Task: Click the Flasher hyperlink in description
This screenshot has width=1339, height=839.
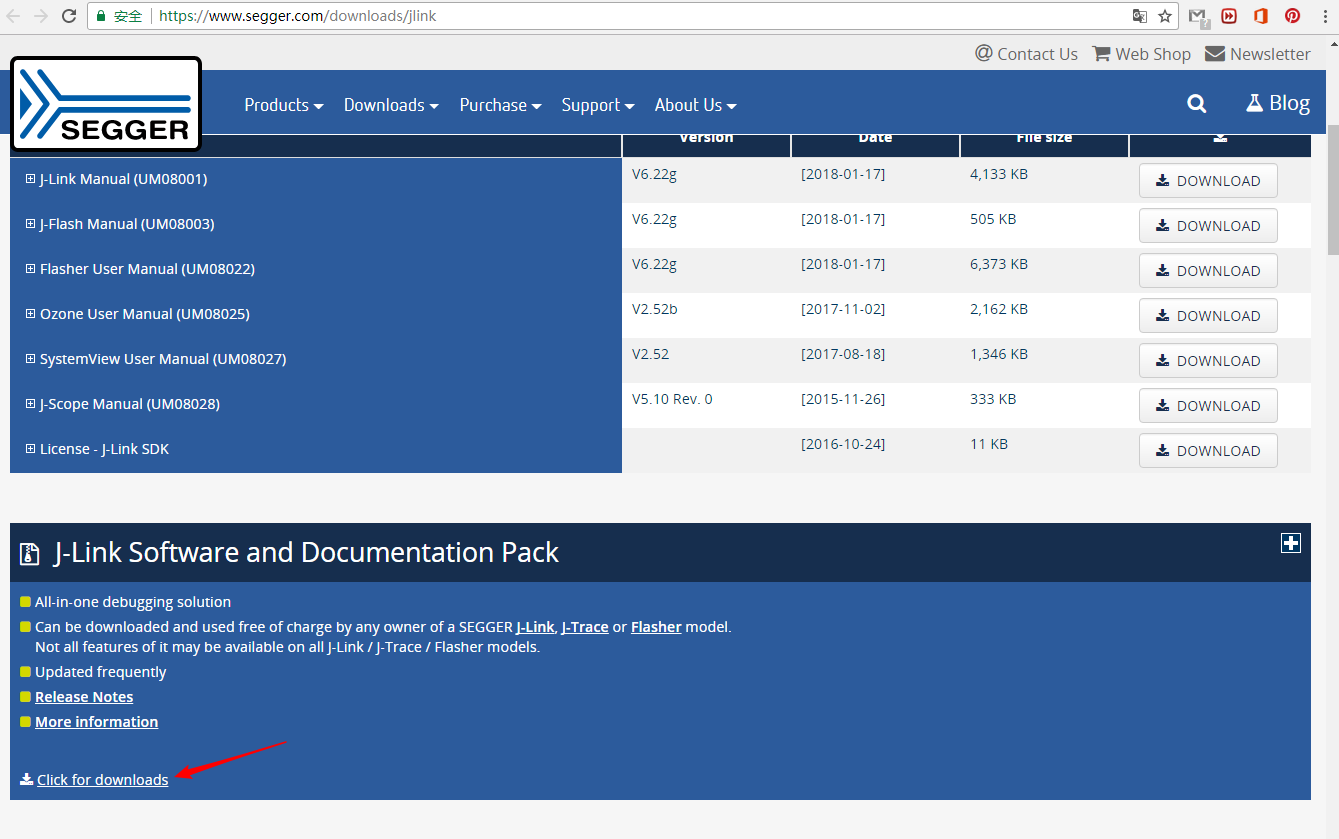Action: (x=656, y=627)
